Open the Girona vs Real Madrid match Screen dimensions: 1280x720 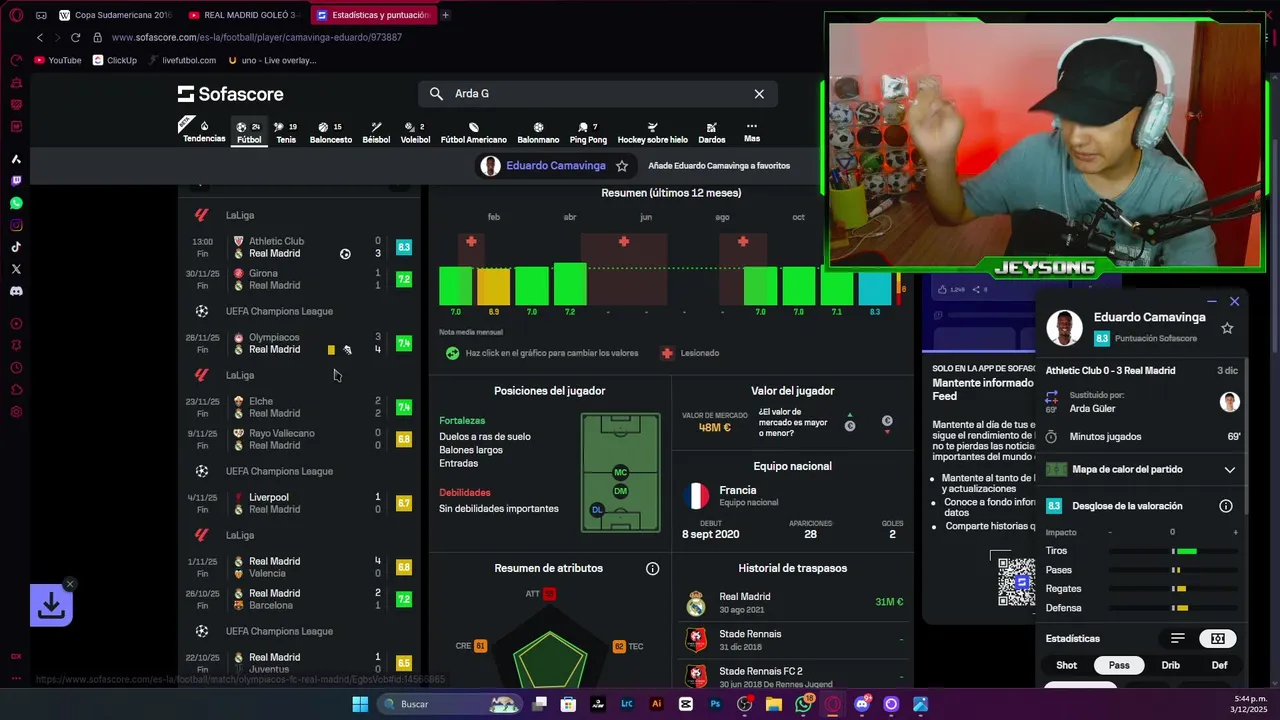pyautogui.click(x=299, y=279)
